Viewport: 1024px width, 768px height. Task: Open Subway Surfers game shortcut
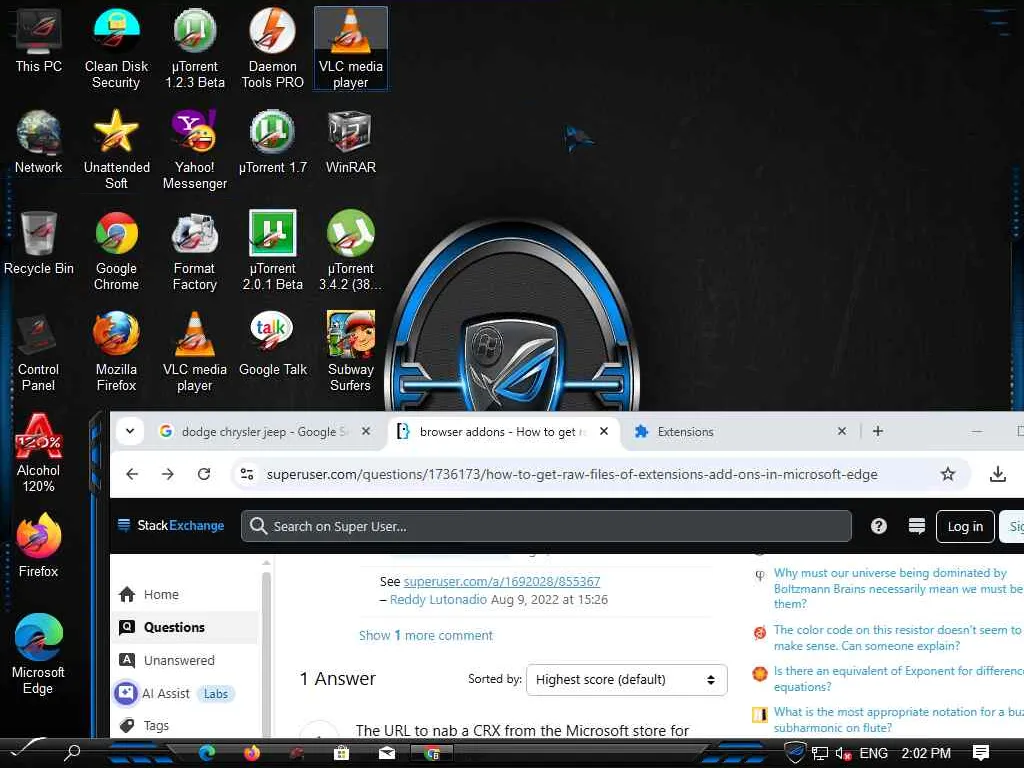pyautogui.click(x=351, y=353)
